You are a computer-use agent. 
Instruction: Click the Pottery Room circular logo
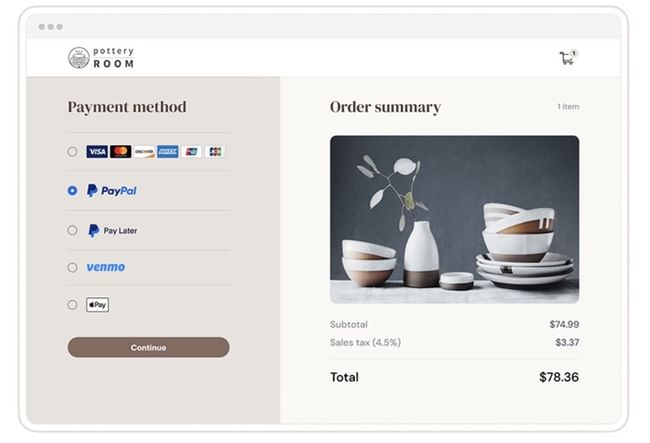point(78,58)
